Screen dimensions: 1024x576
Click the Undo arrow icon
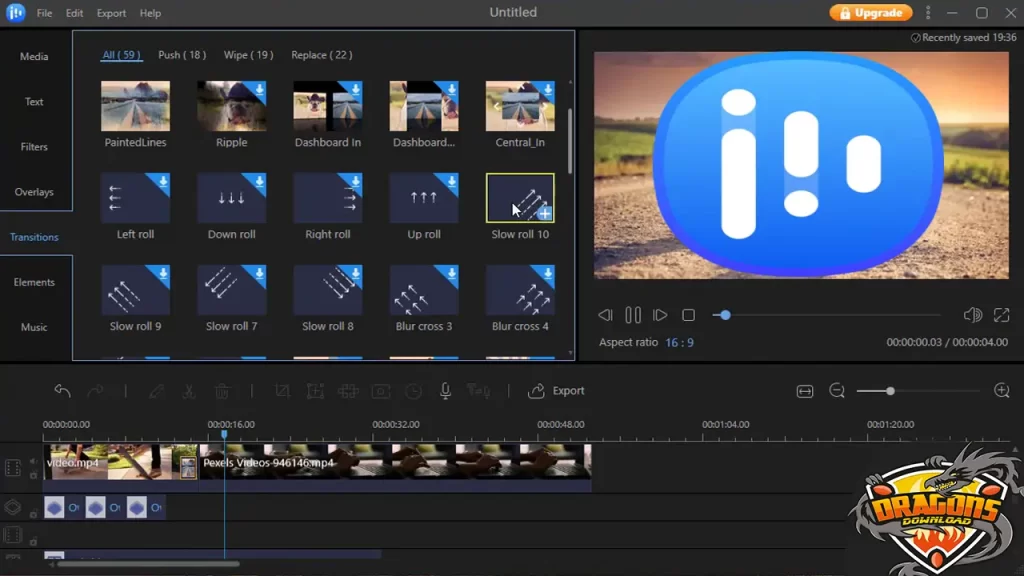pos(62,390)
